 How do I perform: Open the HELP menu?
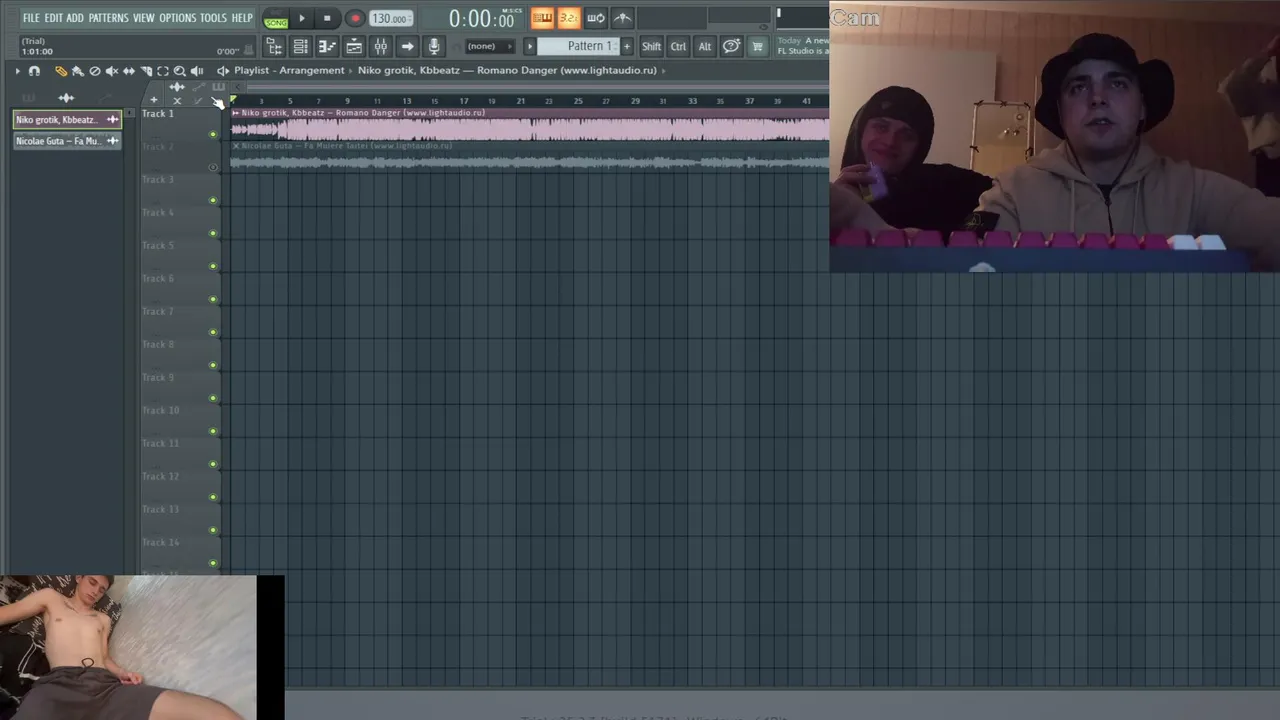coord(242,18)
